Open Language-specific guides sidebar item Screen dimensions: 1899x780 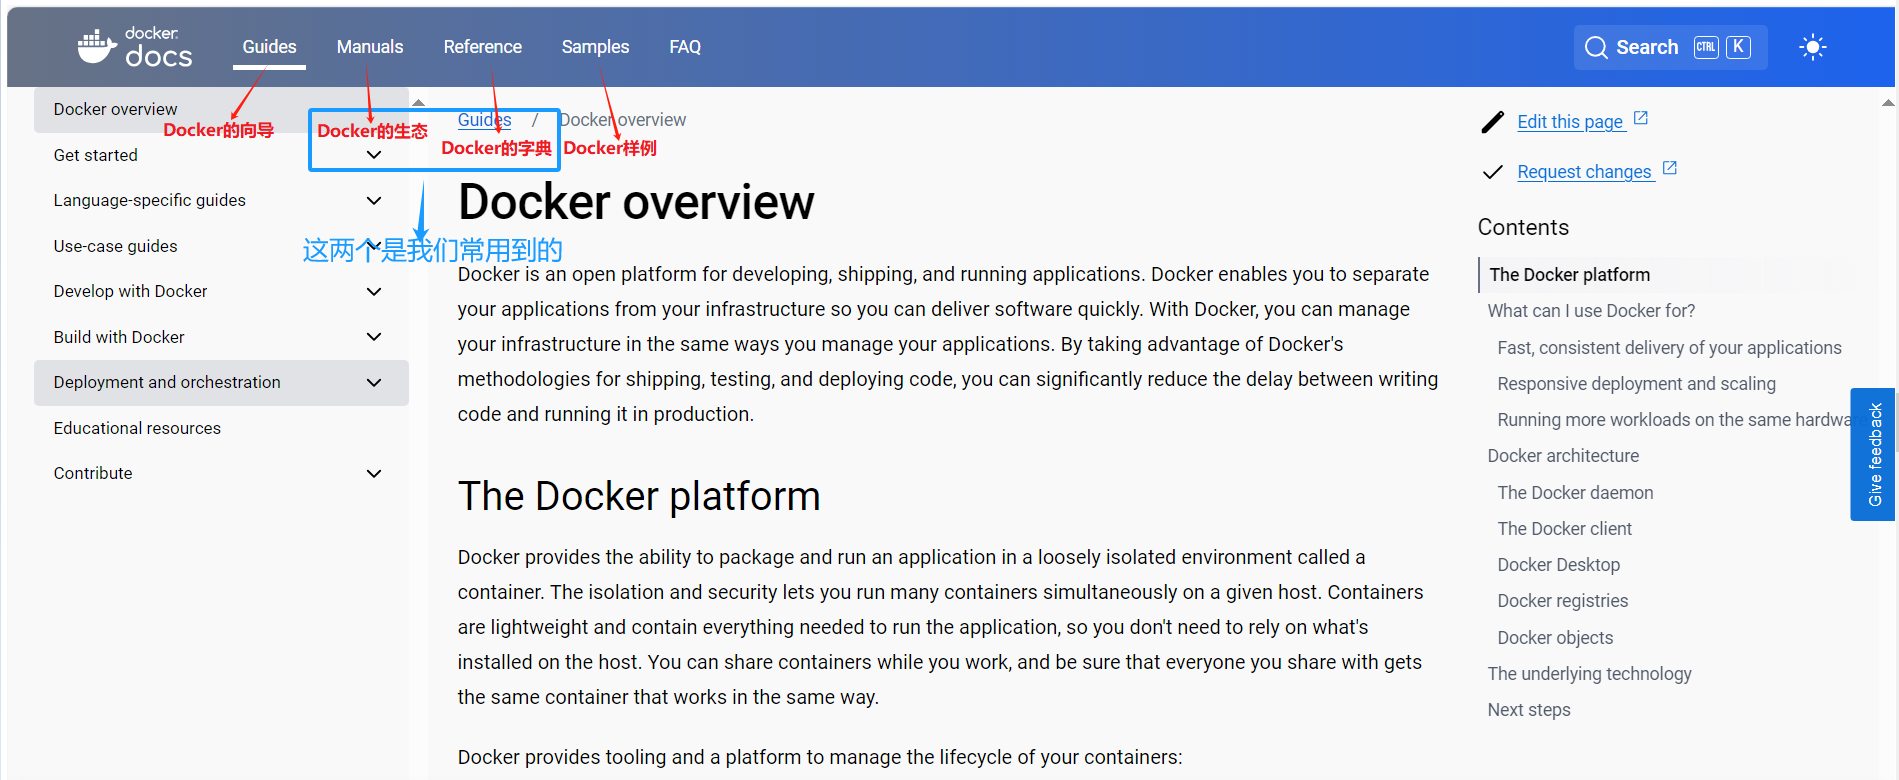(149, 200)
